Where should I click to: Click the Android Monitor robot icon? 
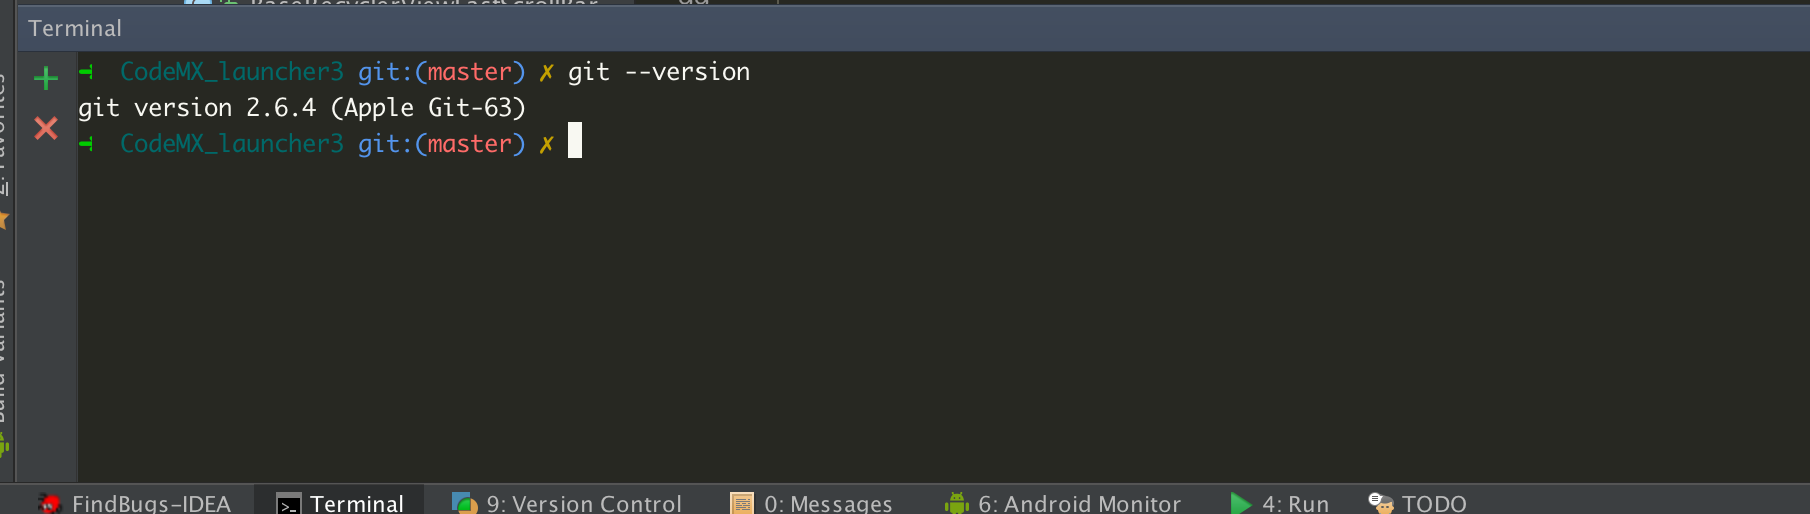pyautogui.click(x=957, y=503)
